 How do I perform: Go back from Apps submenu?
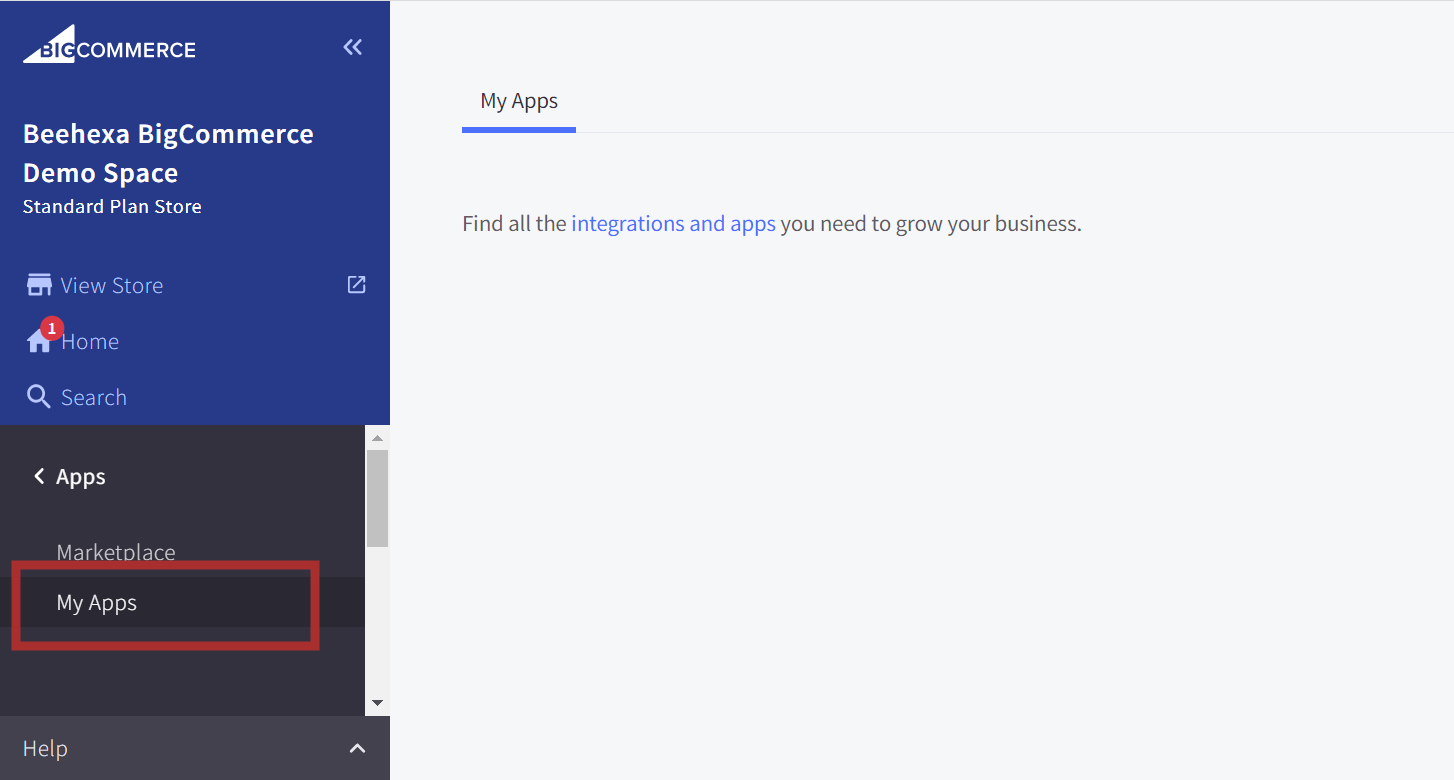pos(39,477)
